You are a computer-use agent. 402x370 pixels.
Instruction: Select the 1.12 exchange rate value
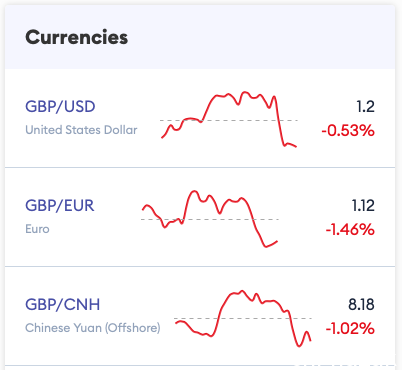(x=363, y=206)
